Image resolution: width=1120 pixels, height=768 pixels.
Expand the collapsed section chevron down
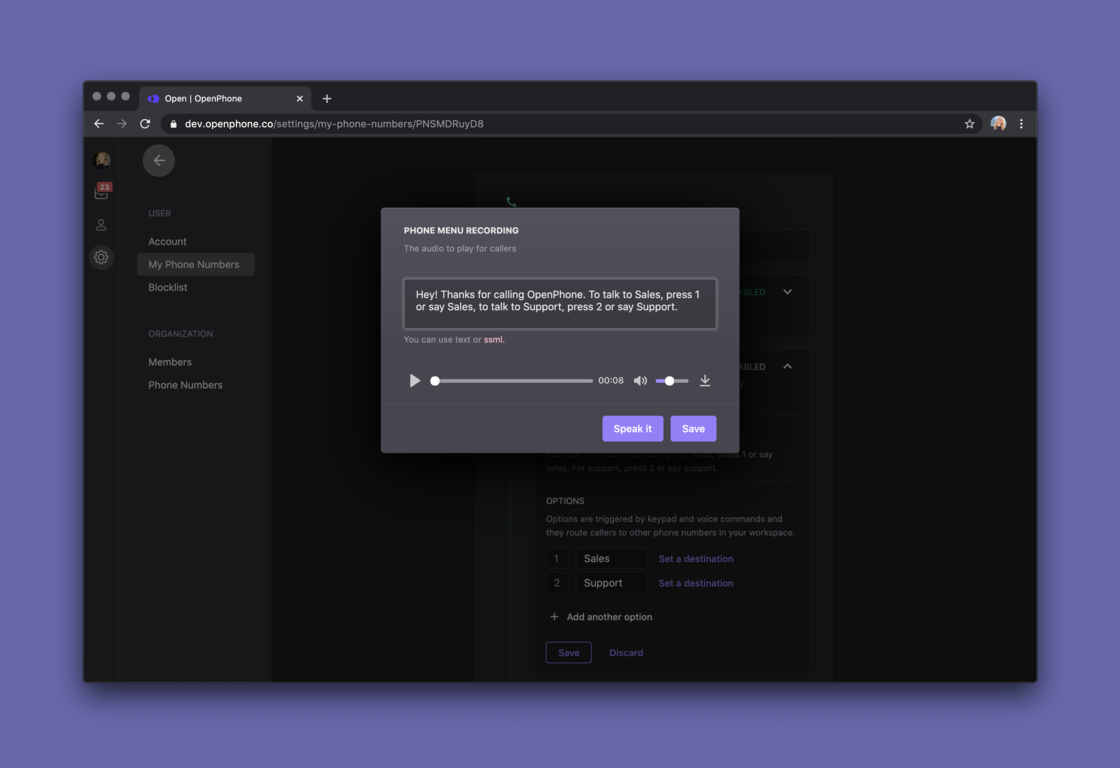pos(787,292)
